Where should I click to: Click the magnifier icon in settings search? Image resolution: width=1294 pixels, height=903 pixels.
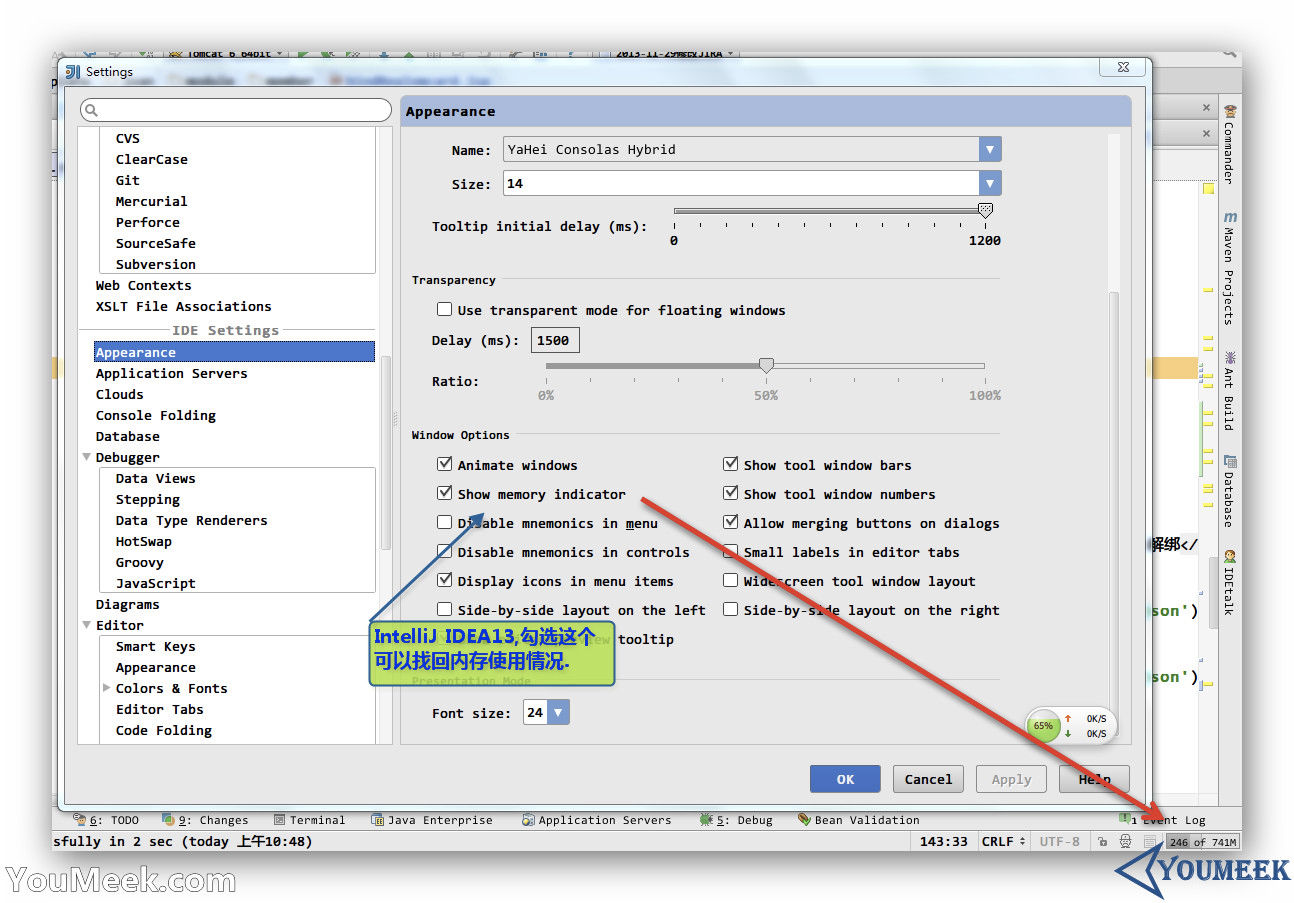92,111
